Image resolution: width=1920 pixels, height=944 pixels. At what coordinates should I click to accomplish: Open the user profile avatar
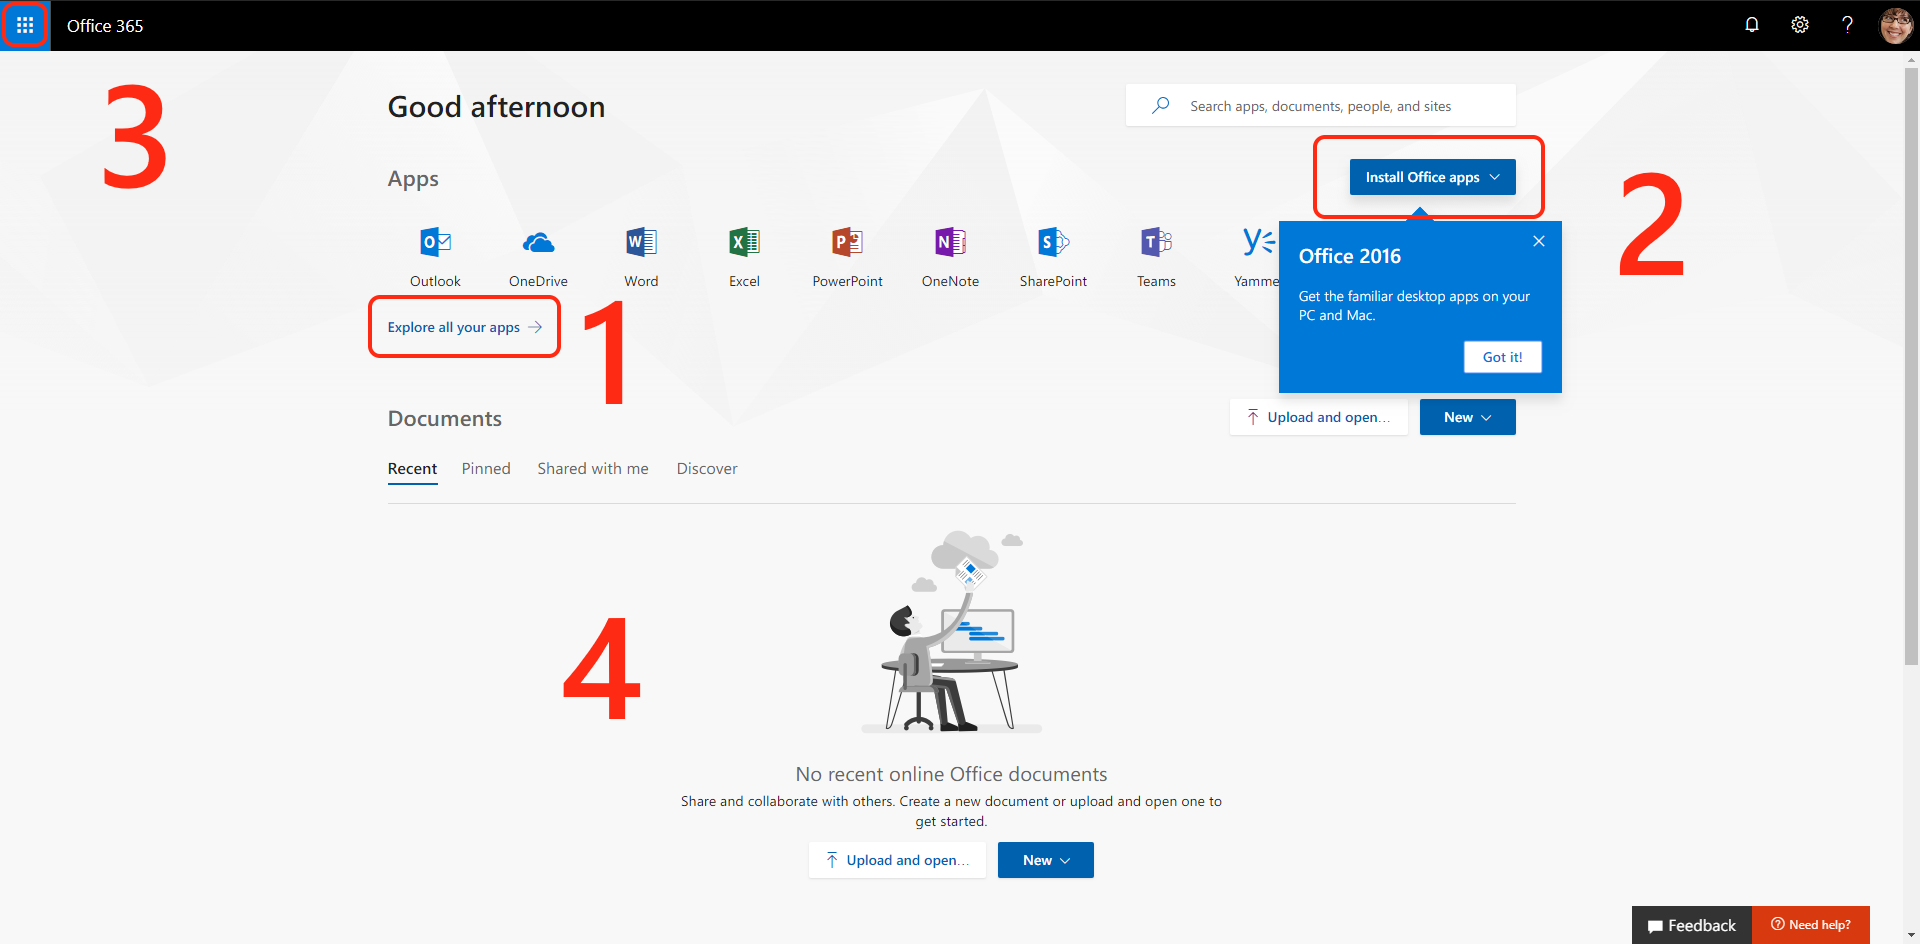1895,25
